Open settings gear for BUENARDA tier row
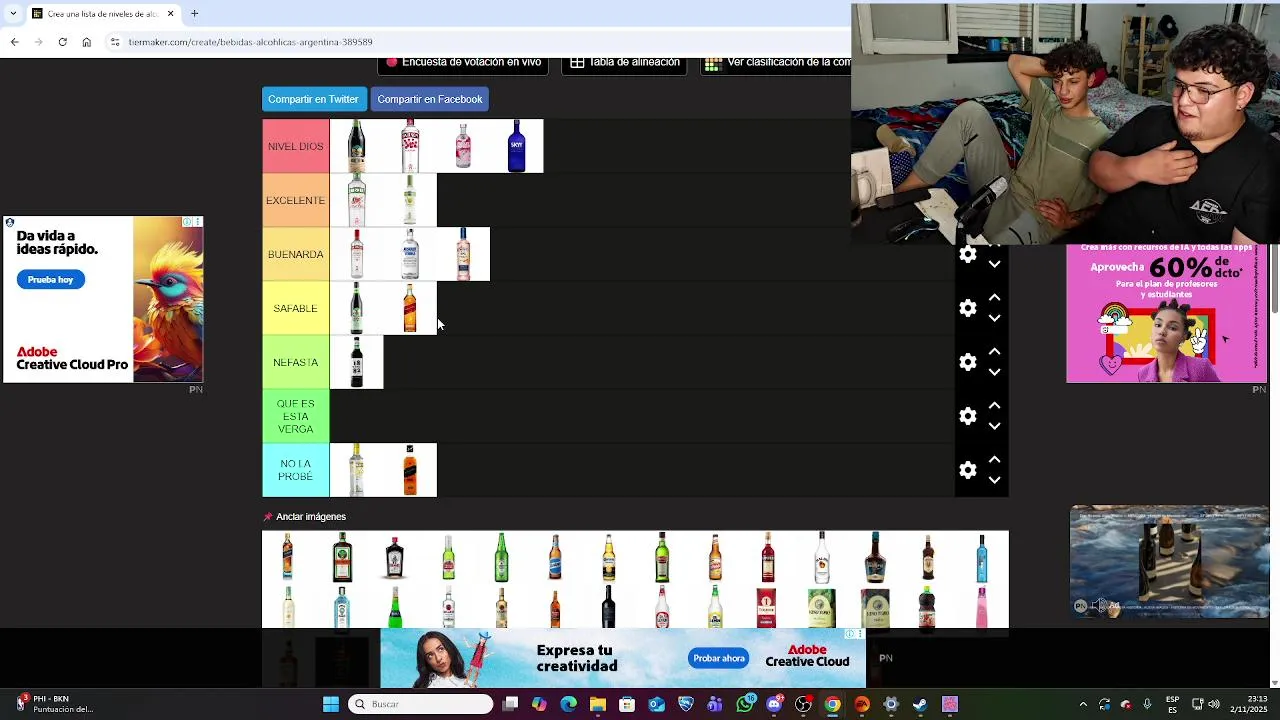This screenshot has height=720, width=1280. [x=967, y=254]
